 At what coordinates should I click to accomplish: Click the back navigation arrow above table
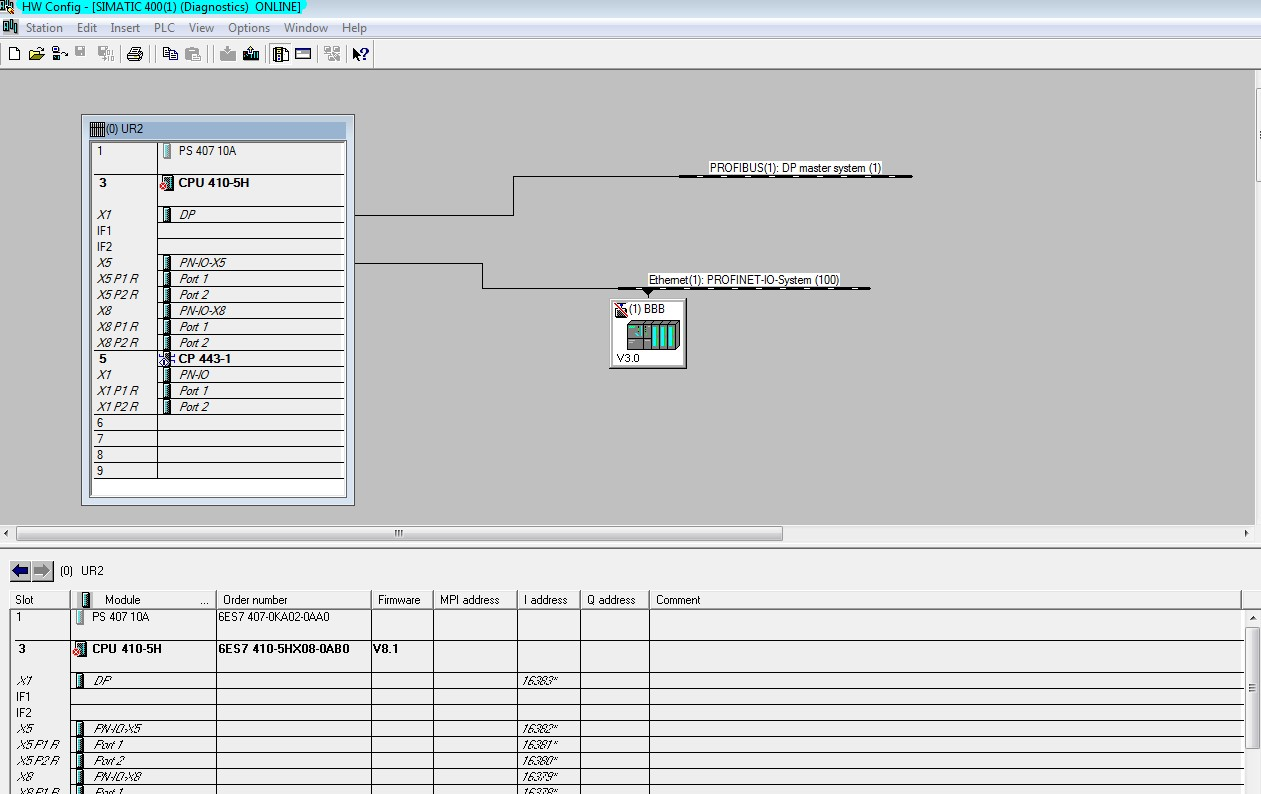tap(20, 571)
